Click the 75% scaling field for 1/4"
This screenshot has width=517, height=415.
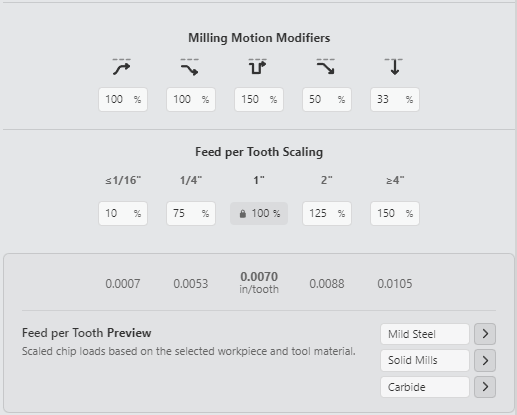click(191, 213)
